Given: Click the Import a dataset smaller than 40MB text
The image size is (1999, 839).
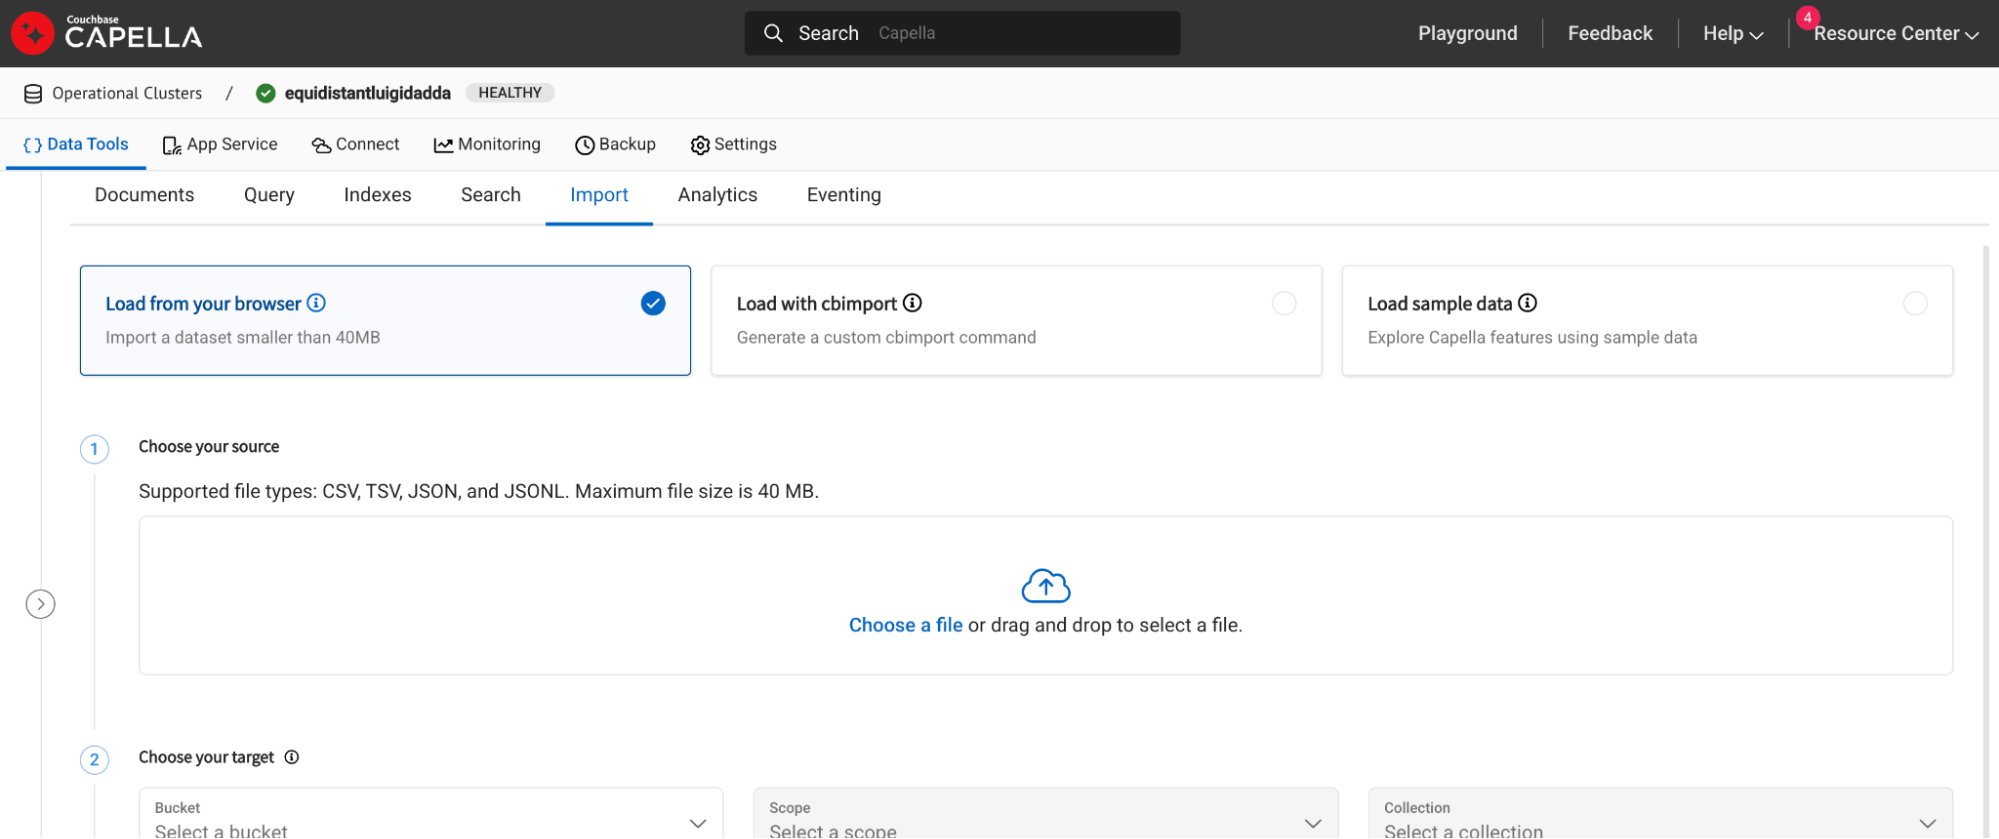Looking at the screenshot, I should 243,338.
